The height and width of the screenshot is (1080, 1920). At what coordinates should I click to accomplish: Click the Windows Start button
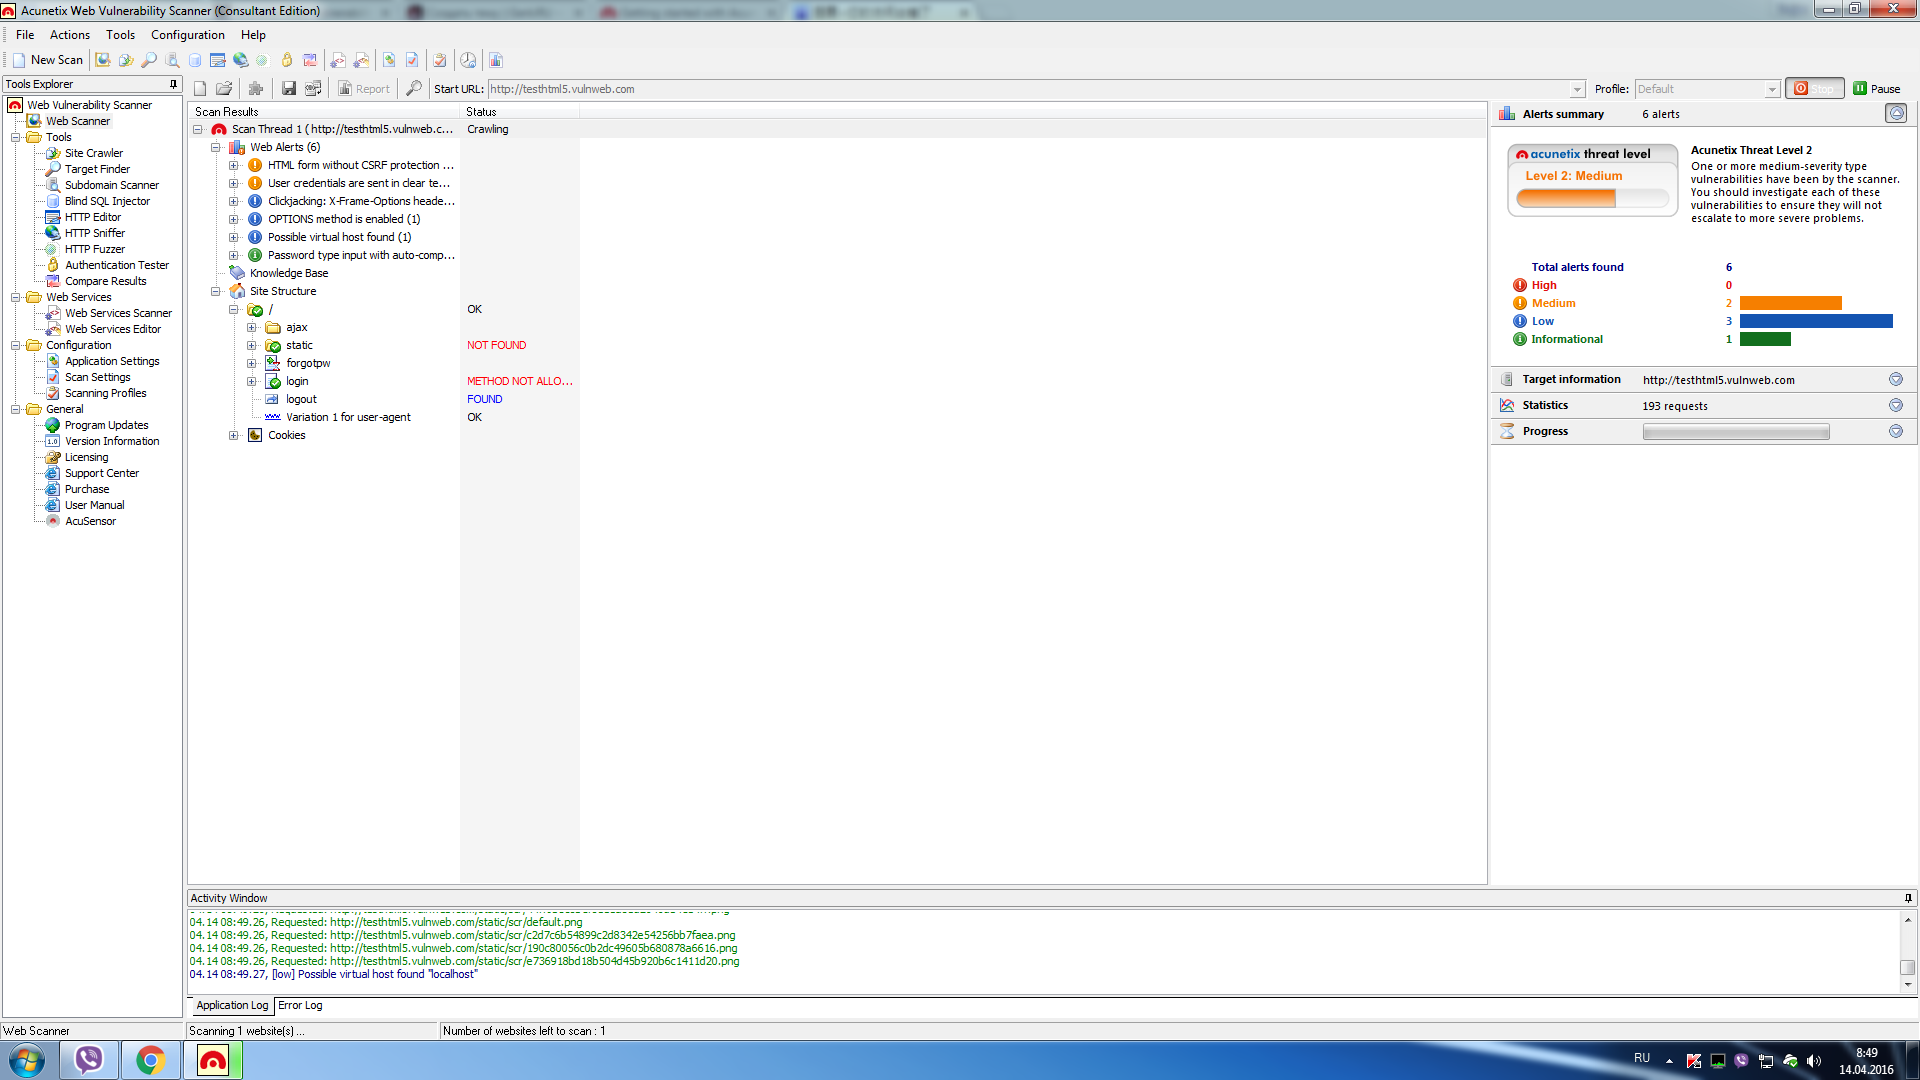point(27,1060)
